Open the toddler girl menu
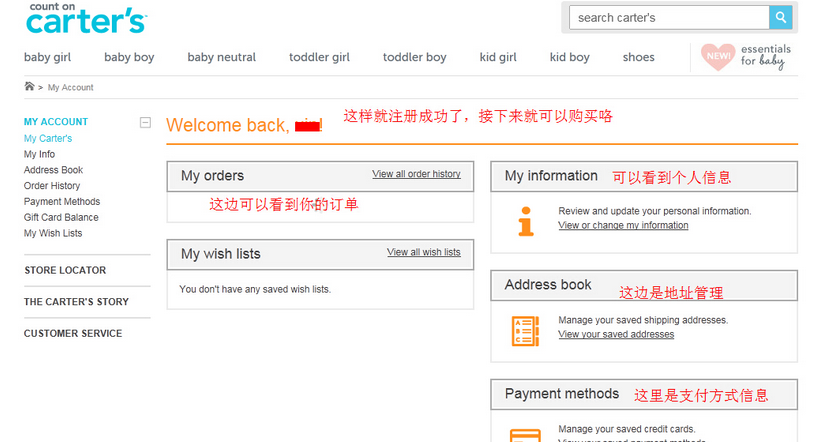 click(319, 57)
